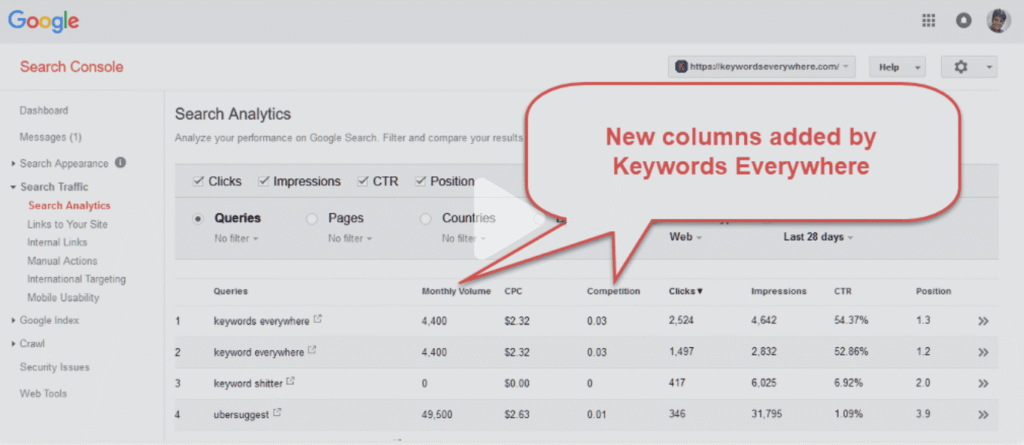Expand the Crawl section
The width and height of the screenshot is (1024, 445).
(14, 344)
